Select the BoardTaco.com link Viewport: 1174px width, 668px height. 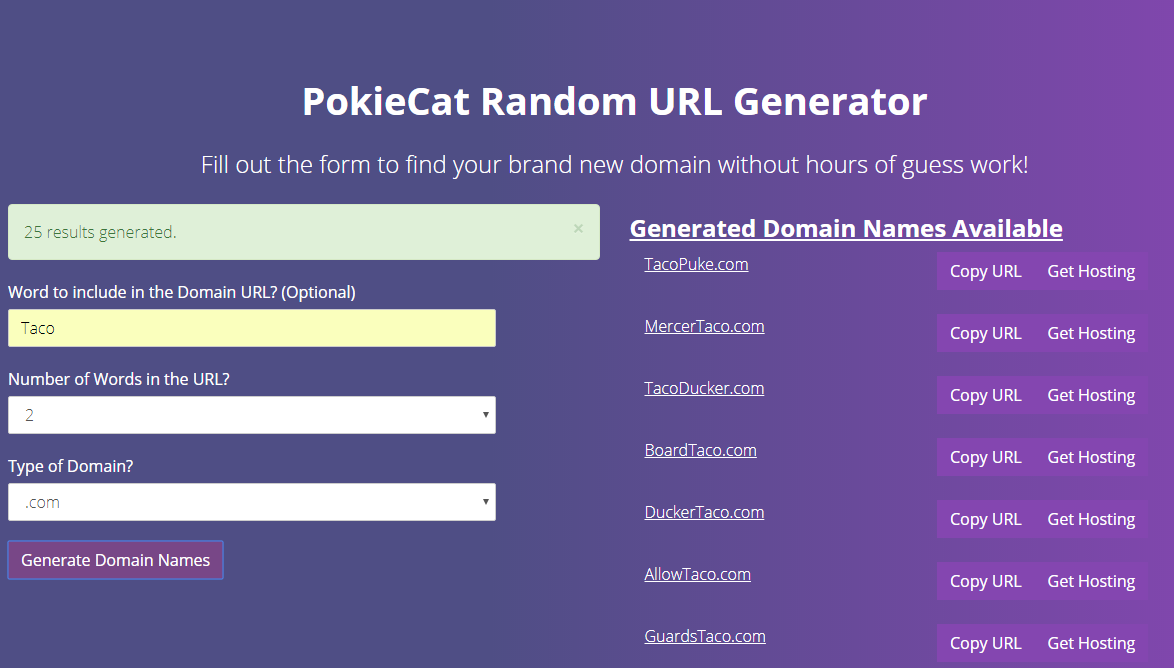click(700, 450)
